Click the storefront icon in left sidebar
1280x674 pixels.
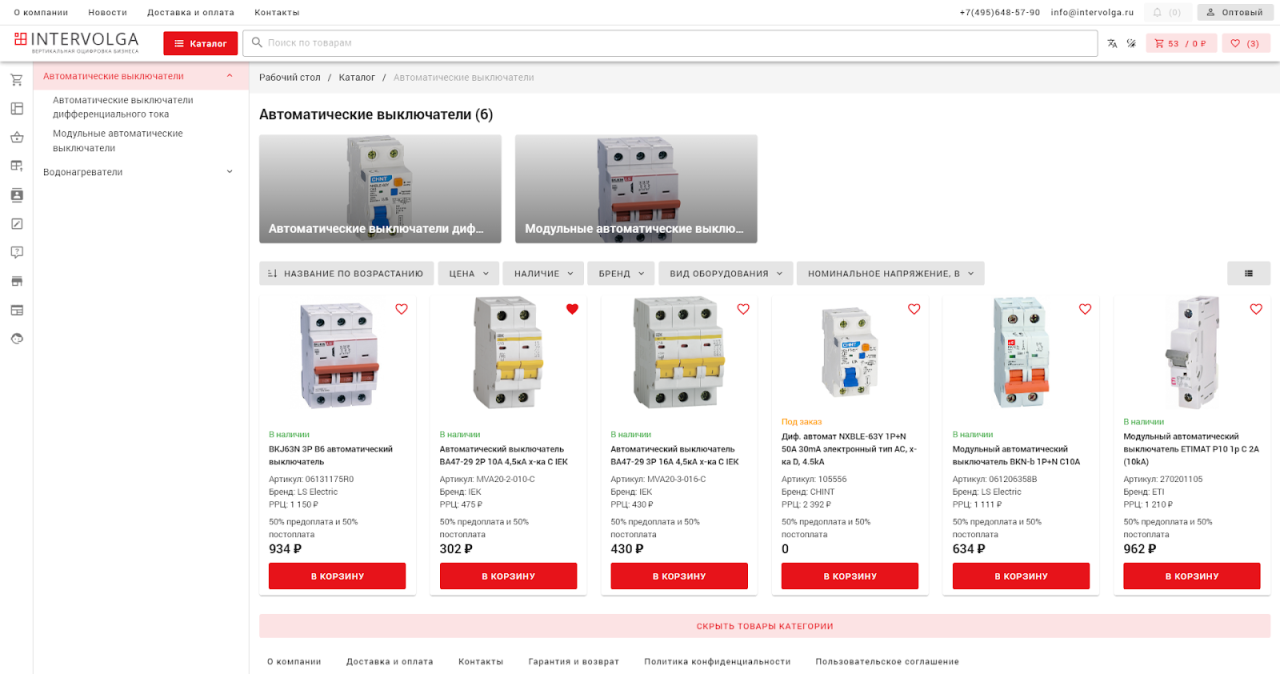[17, 281]
